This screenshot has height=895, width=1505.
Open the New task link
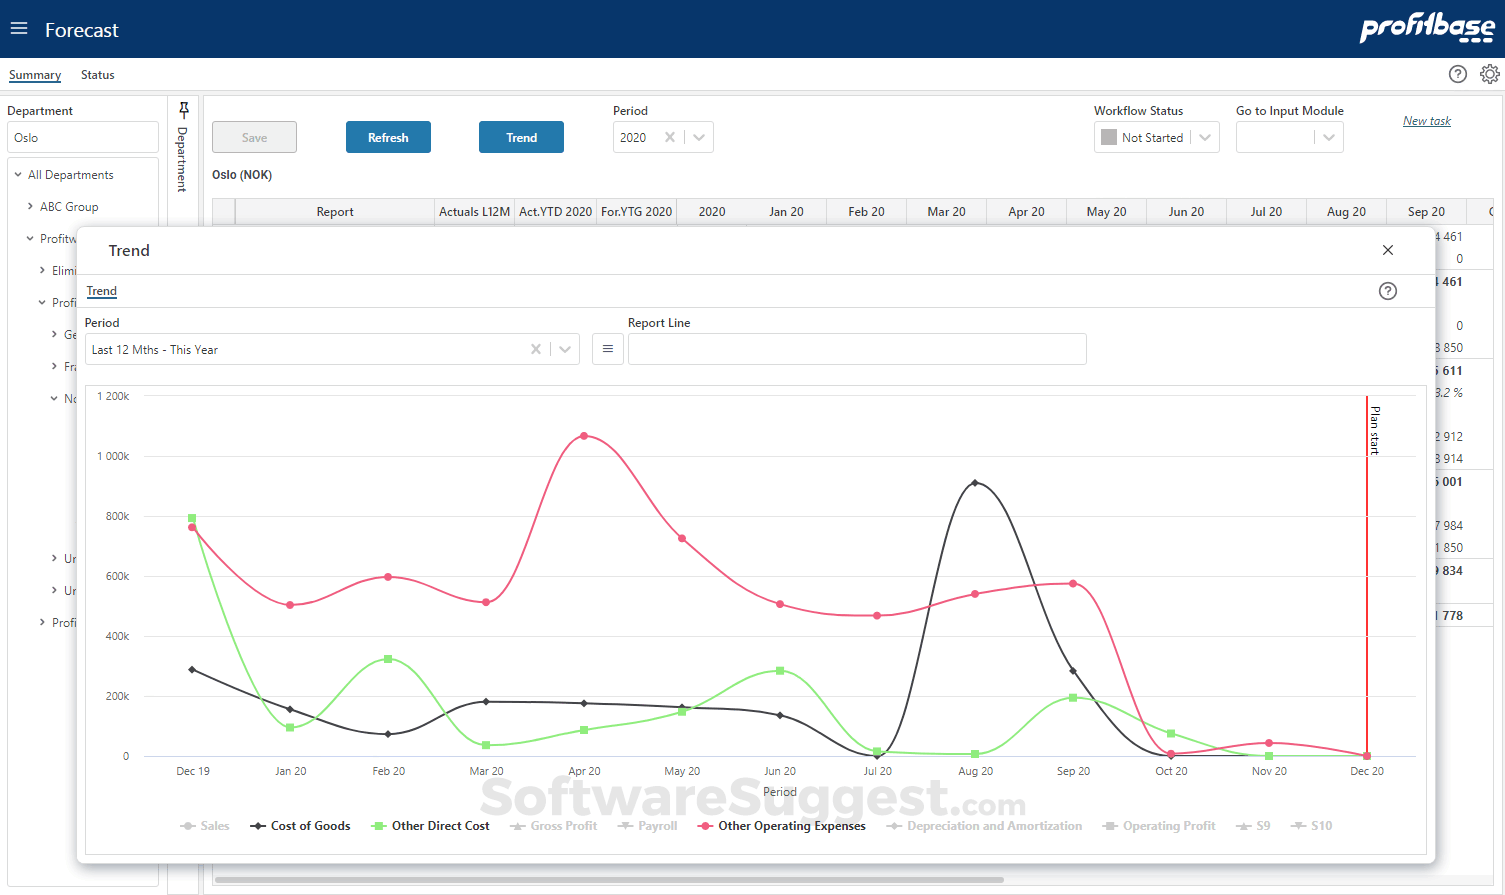click(x=1426, y=120)
